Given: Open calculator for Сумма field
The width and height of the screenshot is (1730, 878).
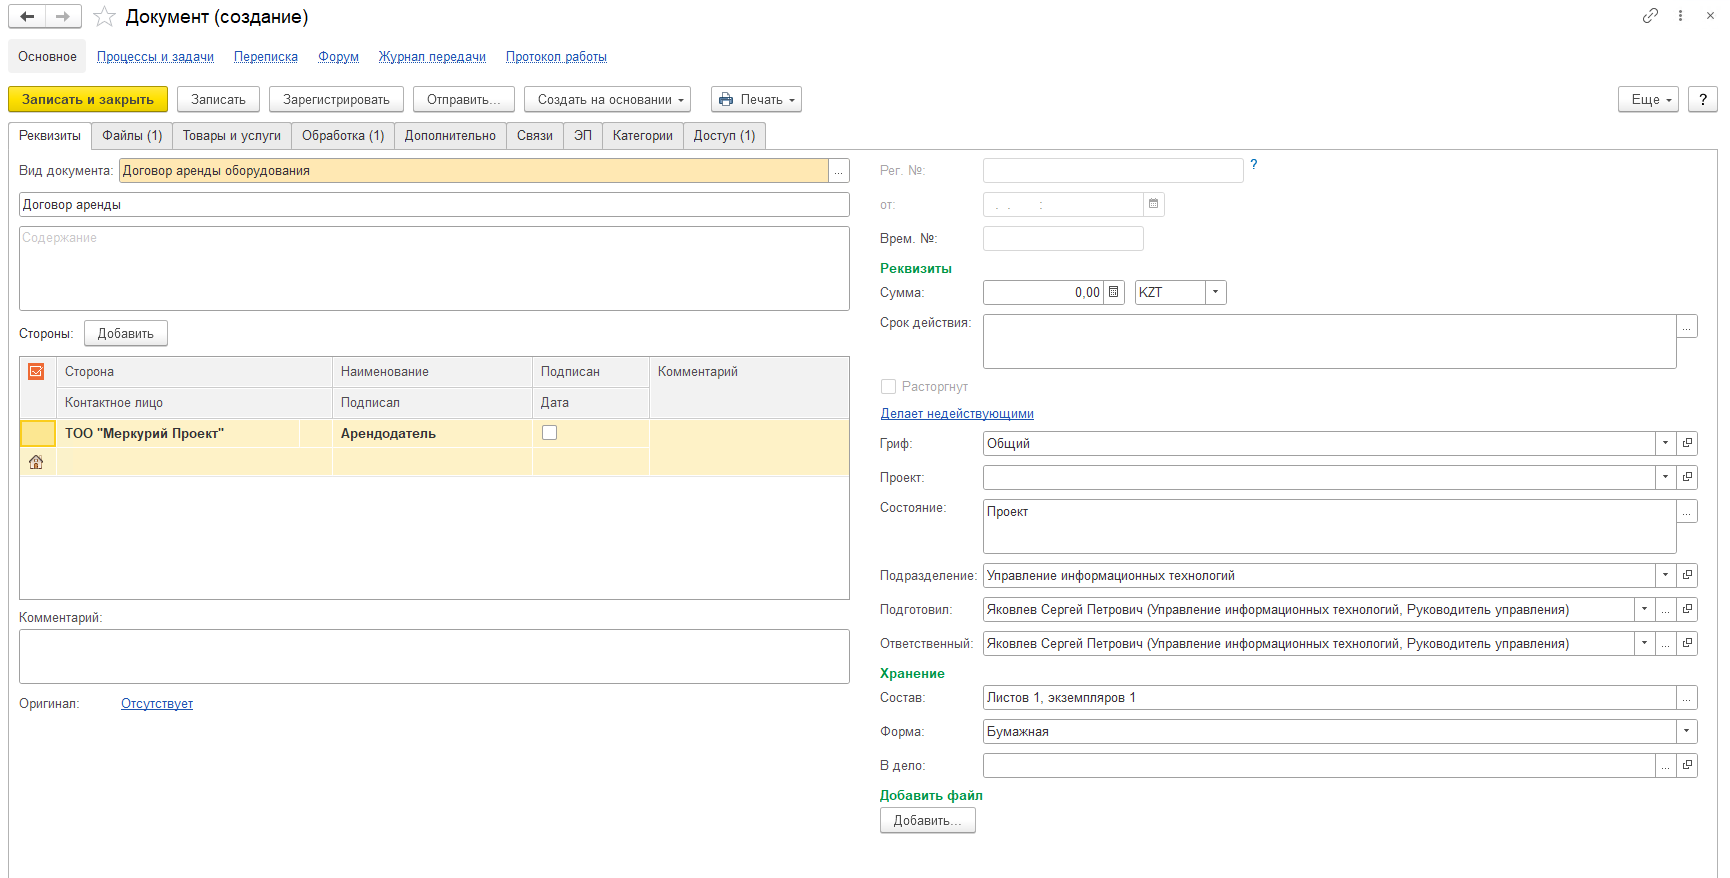Looking at the screenshot, I should coord(1113,292).
